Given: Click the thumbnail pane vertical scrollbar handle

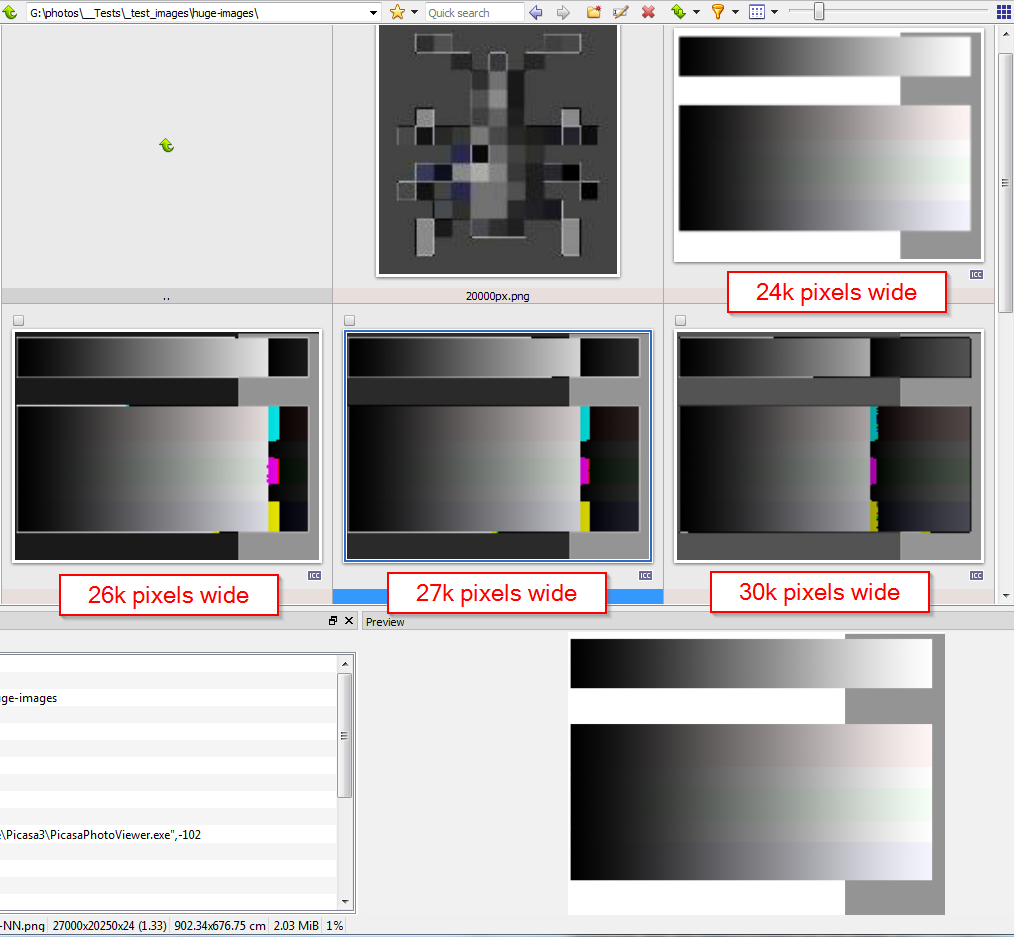Looking at the screenshot, I should (x=1005, y=183).
